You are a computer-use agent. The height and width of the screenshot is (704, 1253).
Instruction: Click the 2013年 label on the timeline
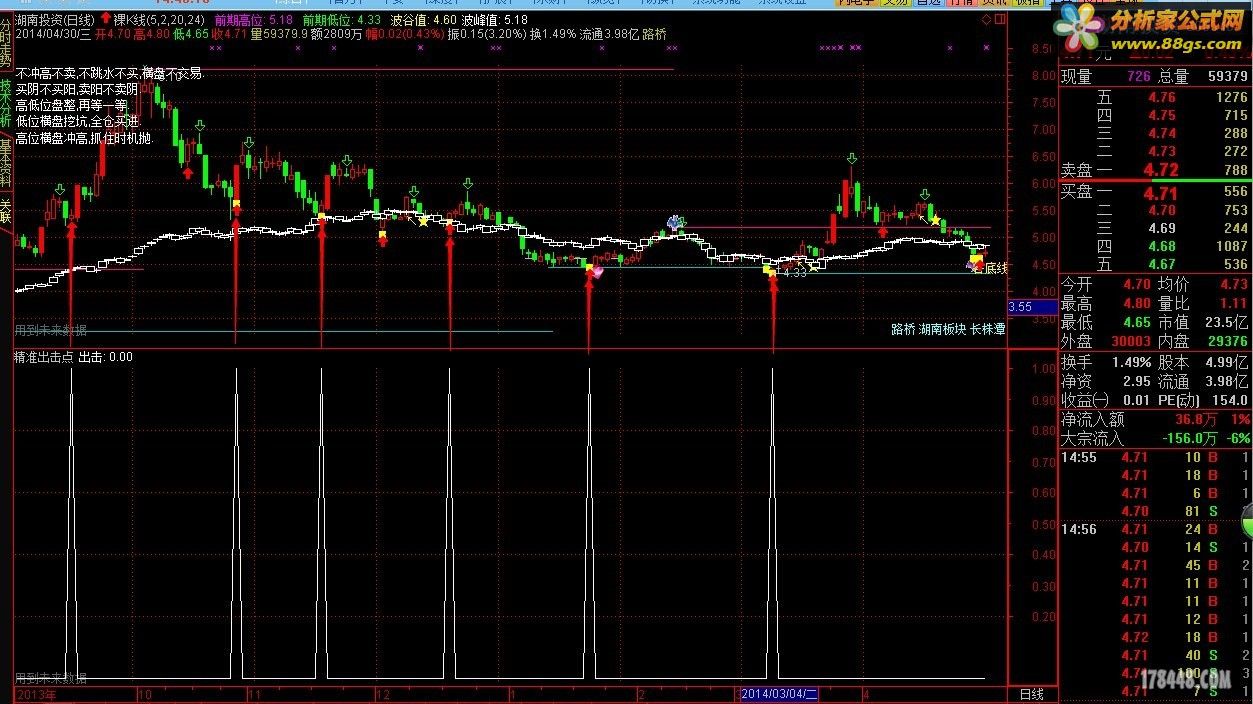(x=37, y=694)
